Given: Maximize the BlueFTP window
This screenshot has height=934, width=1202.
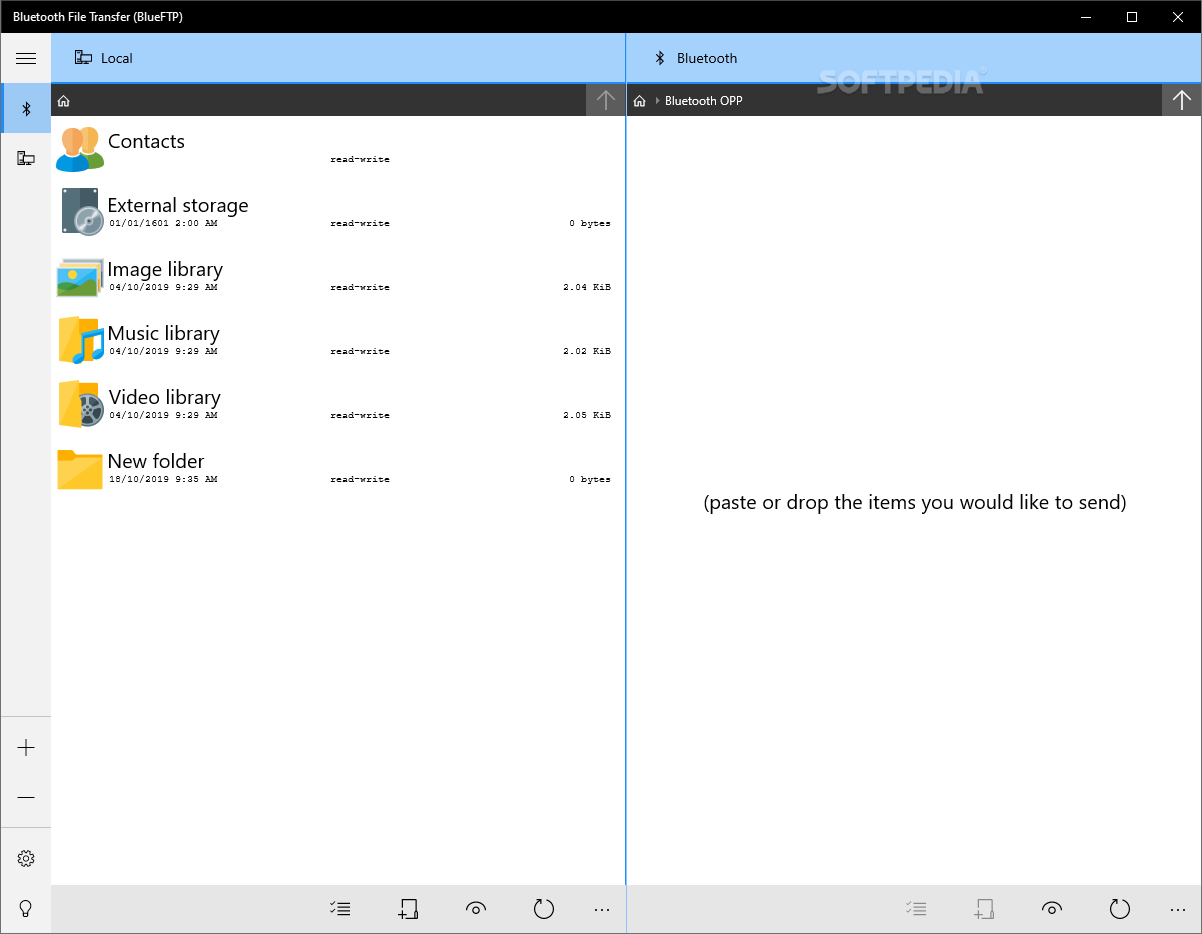Looking at the screenshot, I should click(x=1132, y=17).
